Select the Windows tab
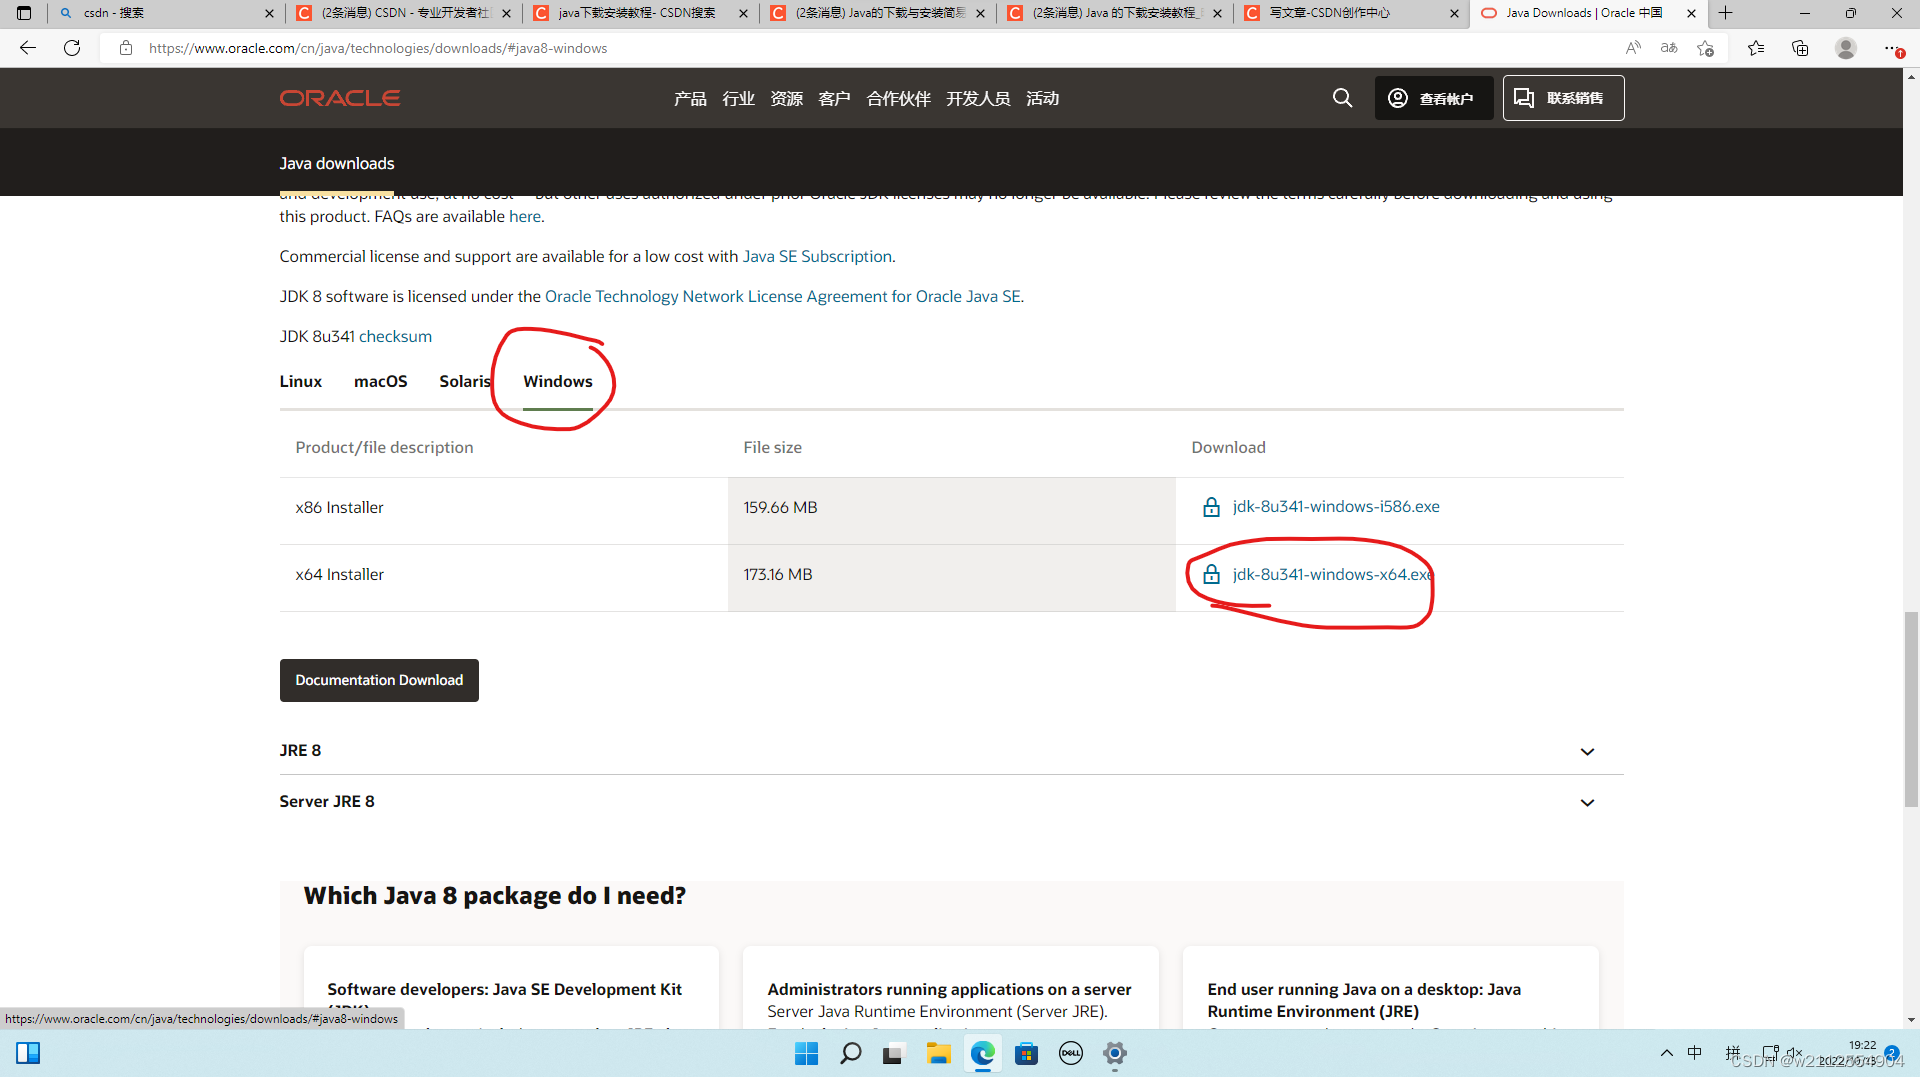The height and width of the screenshot is (1077, 1920). (558, 381)
